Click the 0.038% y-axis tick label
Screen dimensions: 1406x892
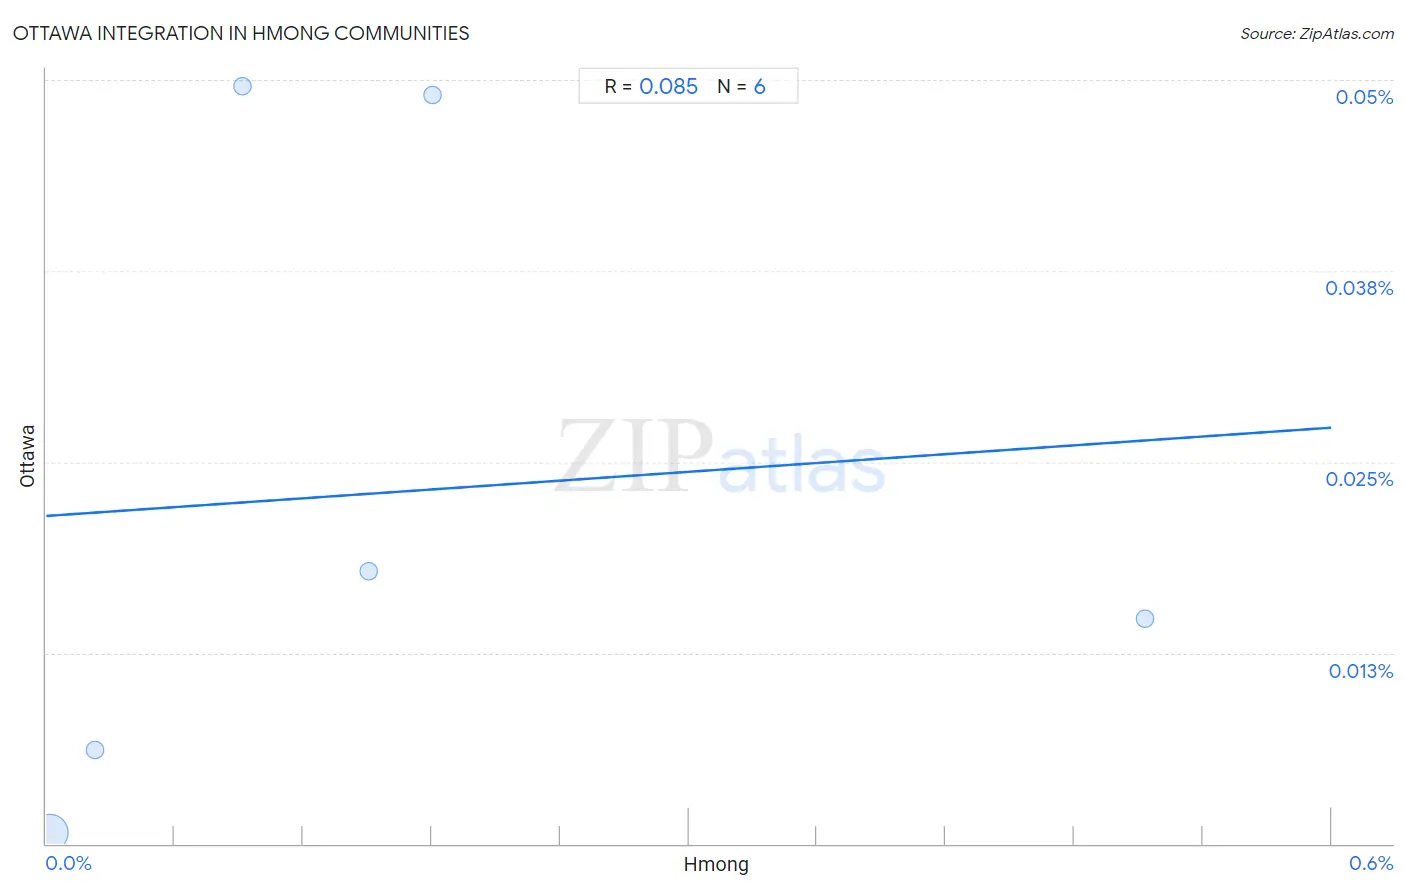(x=1359, y=288)
